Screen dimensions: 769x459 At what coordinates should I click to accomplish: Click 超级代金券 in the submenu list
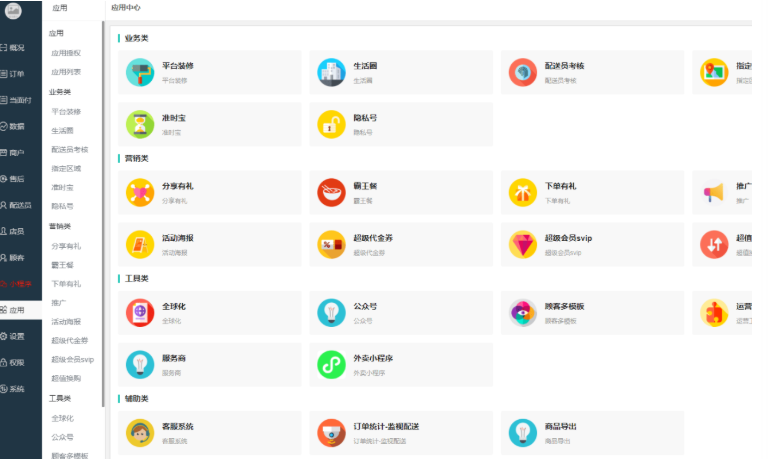[x=70, y=340]
